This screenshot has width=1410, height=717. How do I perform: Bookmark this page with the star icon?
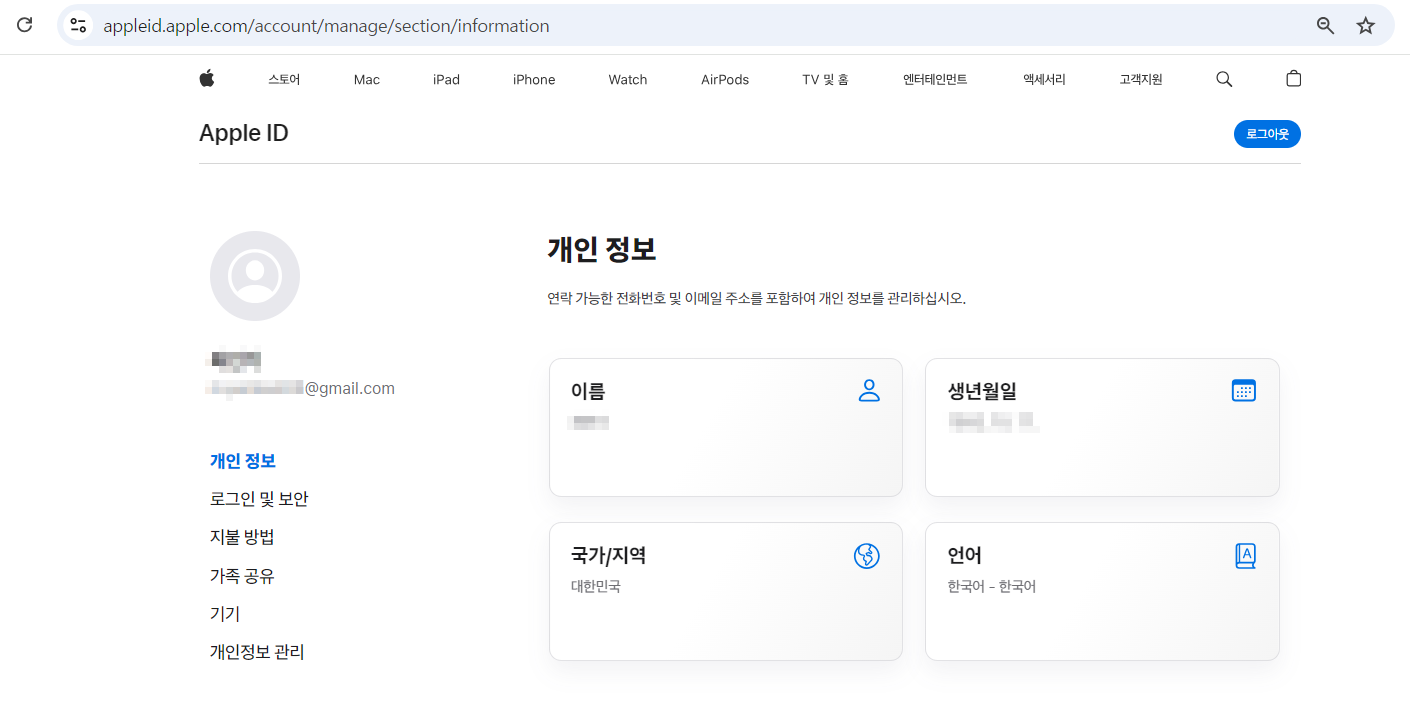tap(1366, 26)
